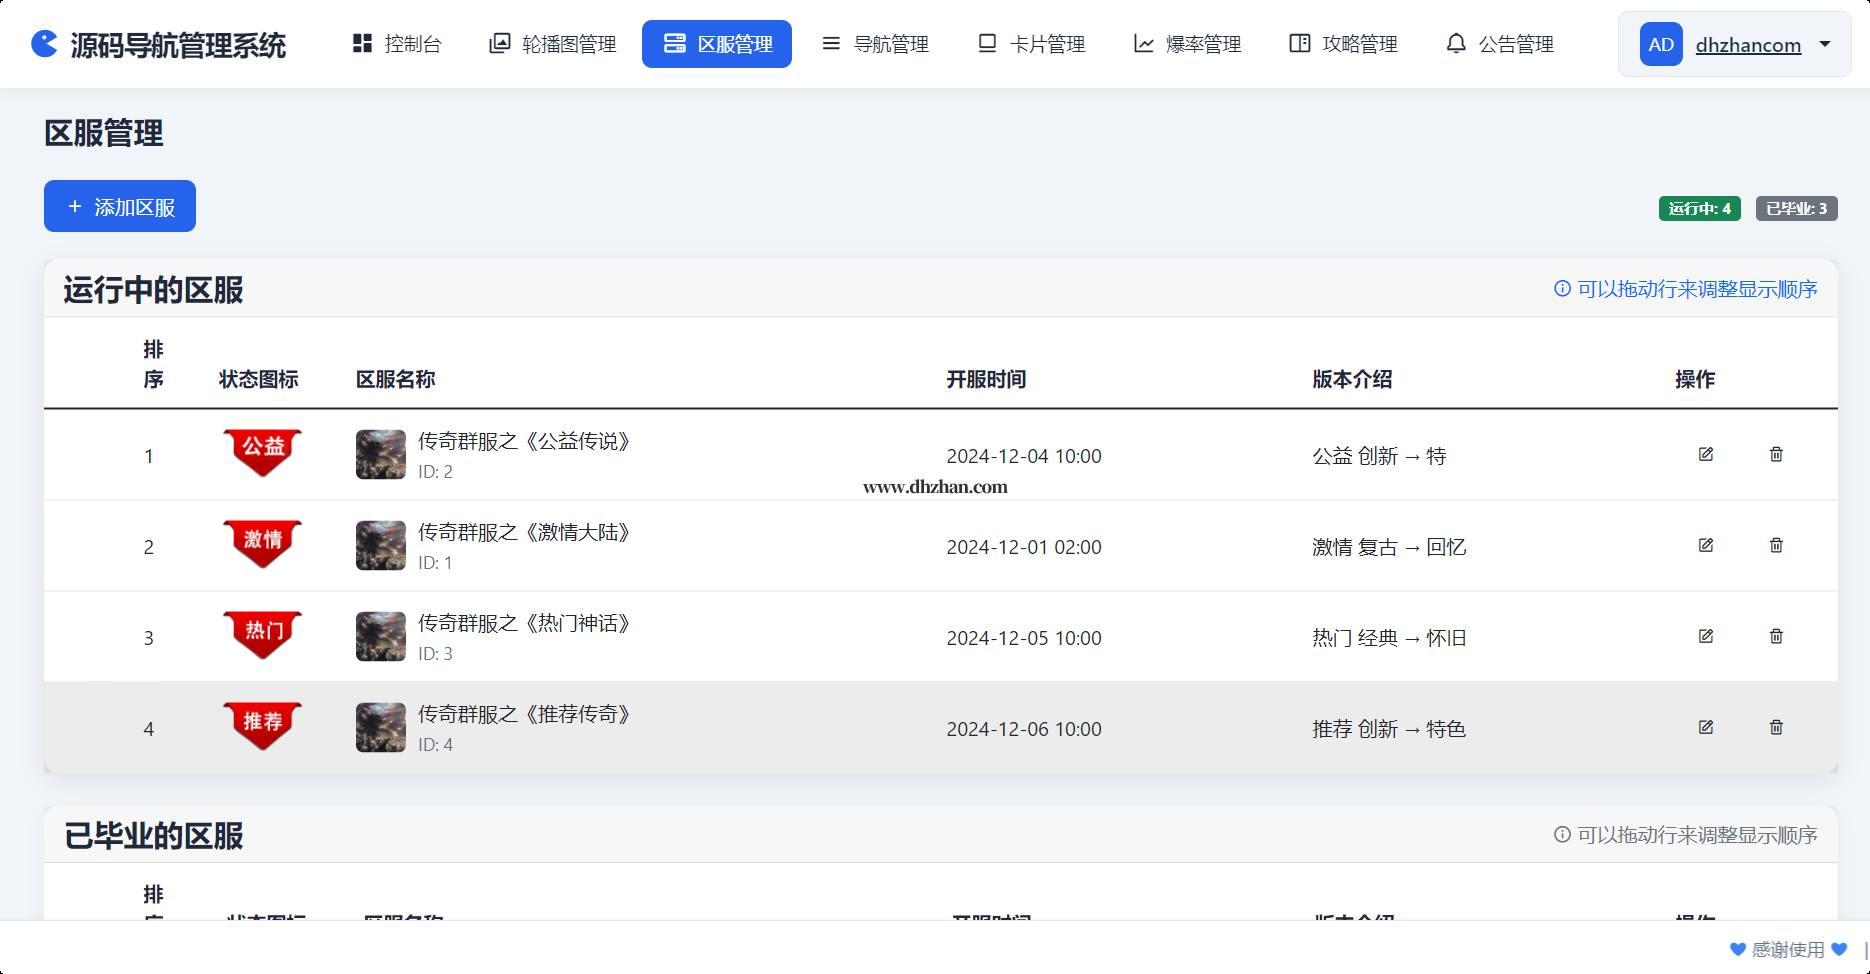This screenshot has width=1870, height=974.
Task: Remove the 热门神话 server with trash icon
Action: (1776, 636)
